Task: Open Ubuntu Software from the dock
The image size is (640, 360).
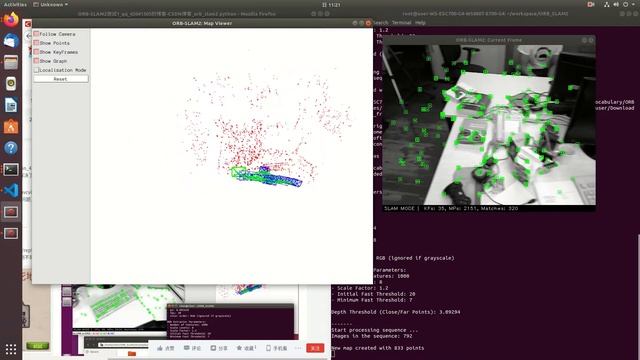Action: click(11, 127)
